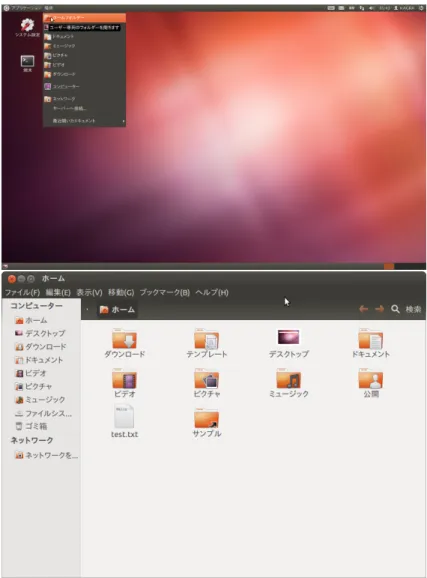Image resolution: width=427 pixels, height=578 pixels.
Task: Click the Ubuntu logo in top panel
Action: pyautogui.click(x=6, y=8)
